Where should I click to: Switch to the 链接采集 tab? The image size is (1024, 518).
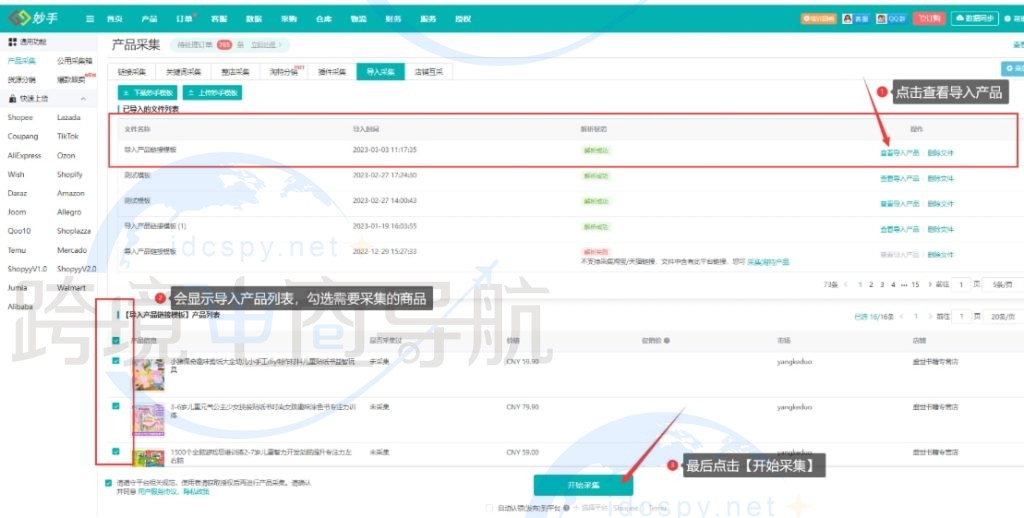tap(132, 72)
